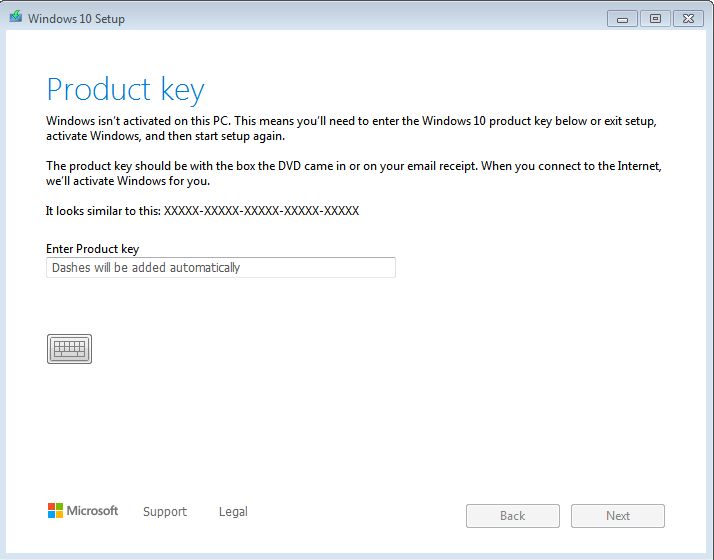Click the Enter Product key label
Viewport: 714px width, 560px height.
(x=92, y=249)
